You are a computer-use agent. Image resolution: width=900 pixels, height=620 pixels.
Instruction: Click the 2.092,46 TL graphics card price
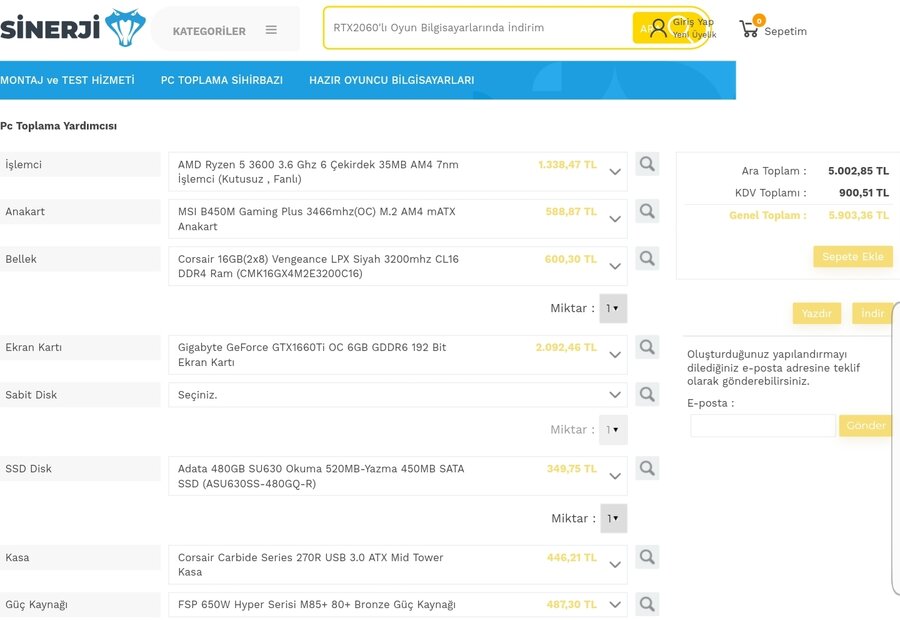pos(566,347)
